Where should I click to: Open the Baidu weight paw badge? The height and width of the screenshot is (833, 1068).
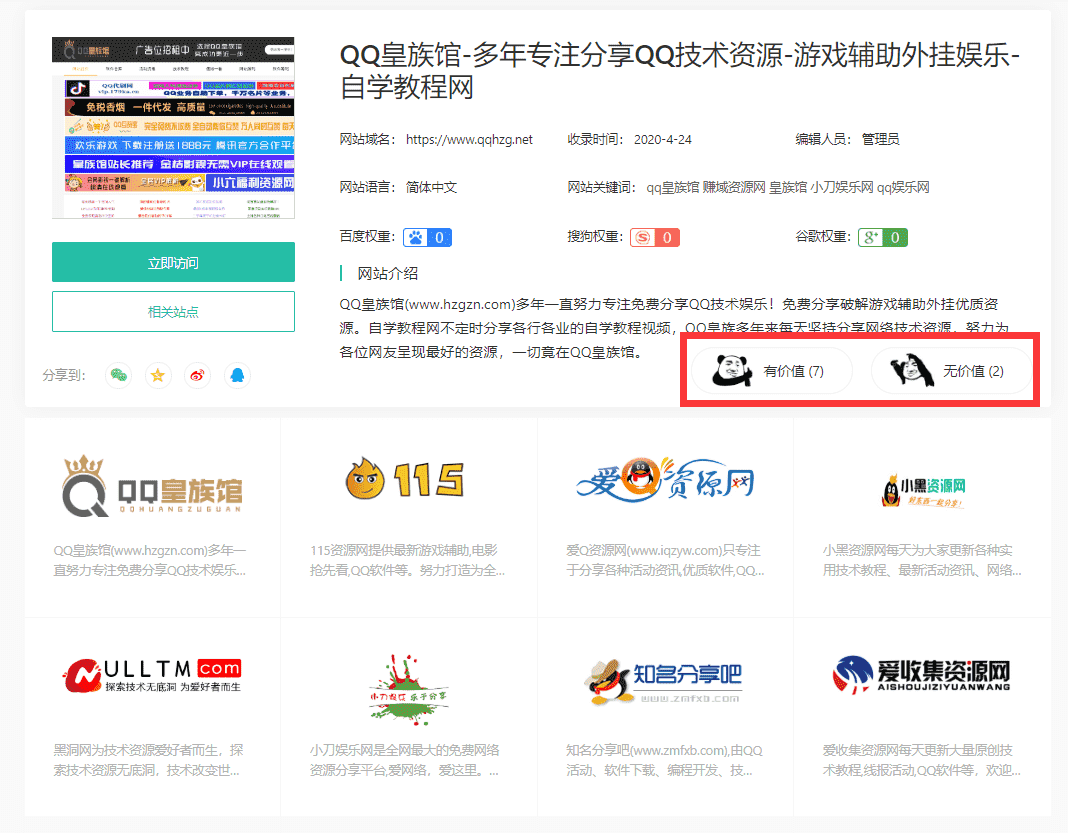pyautogui.click(x=427, y=237)
